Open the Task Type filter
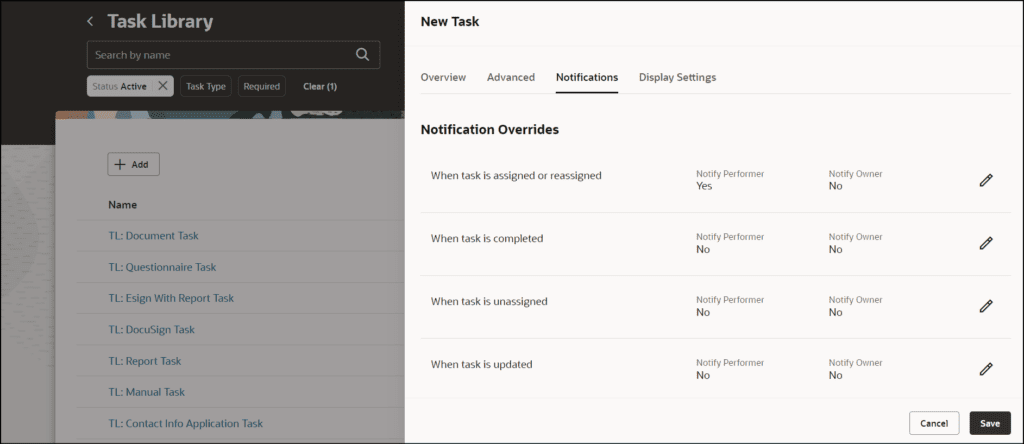 [x=206, y=86]
